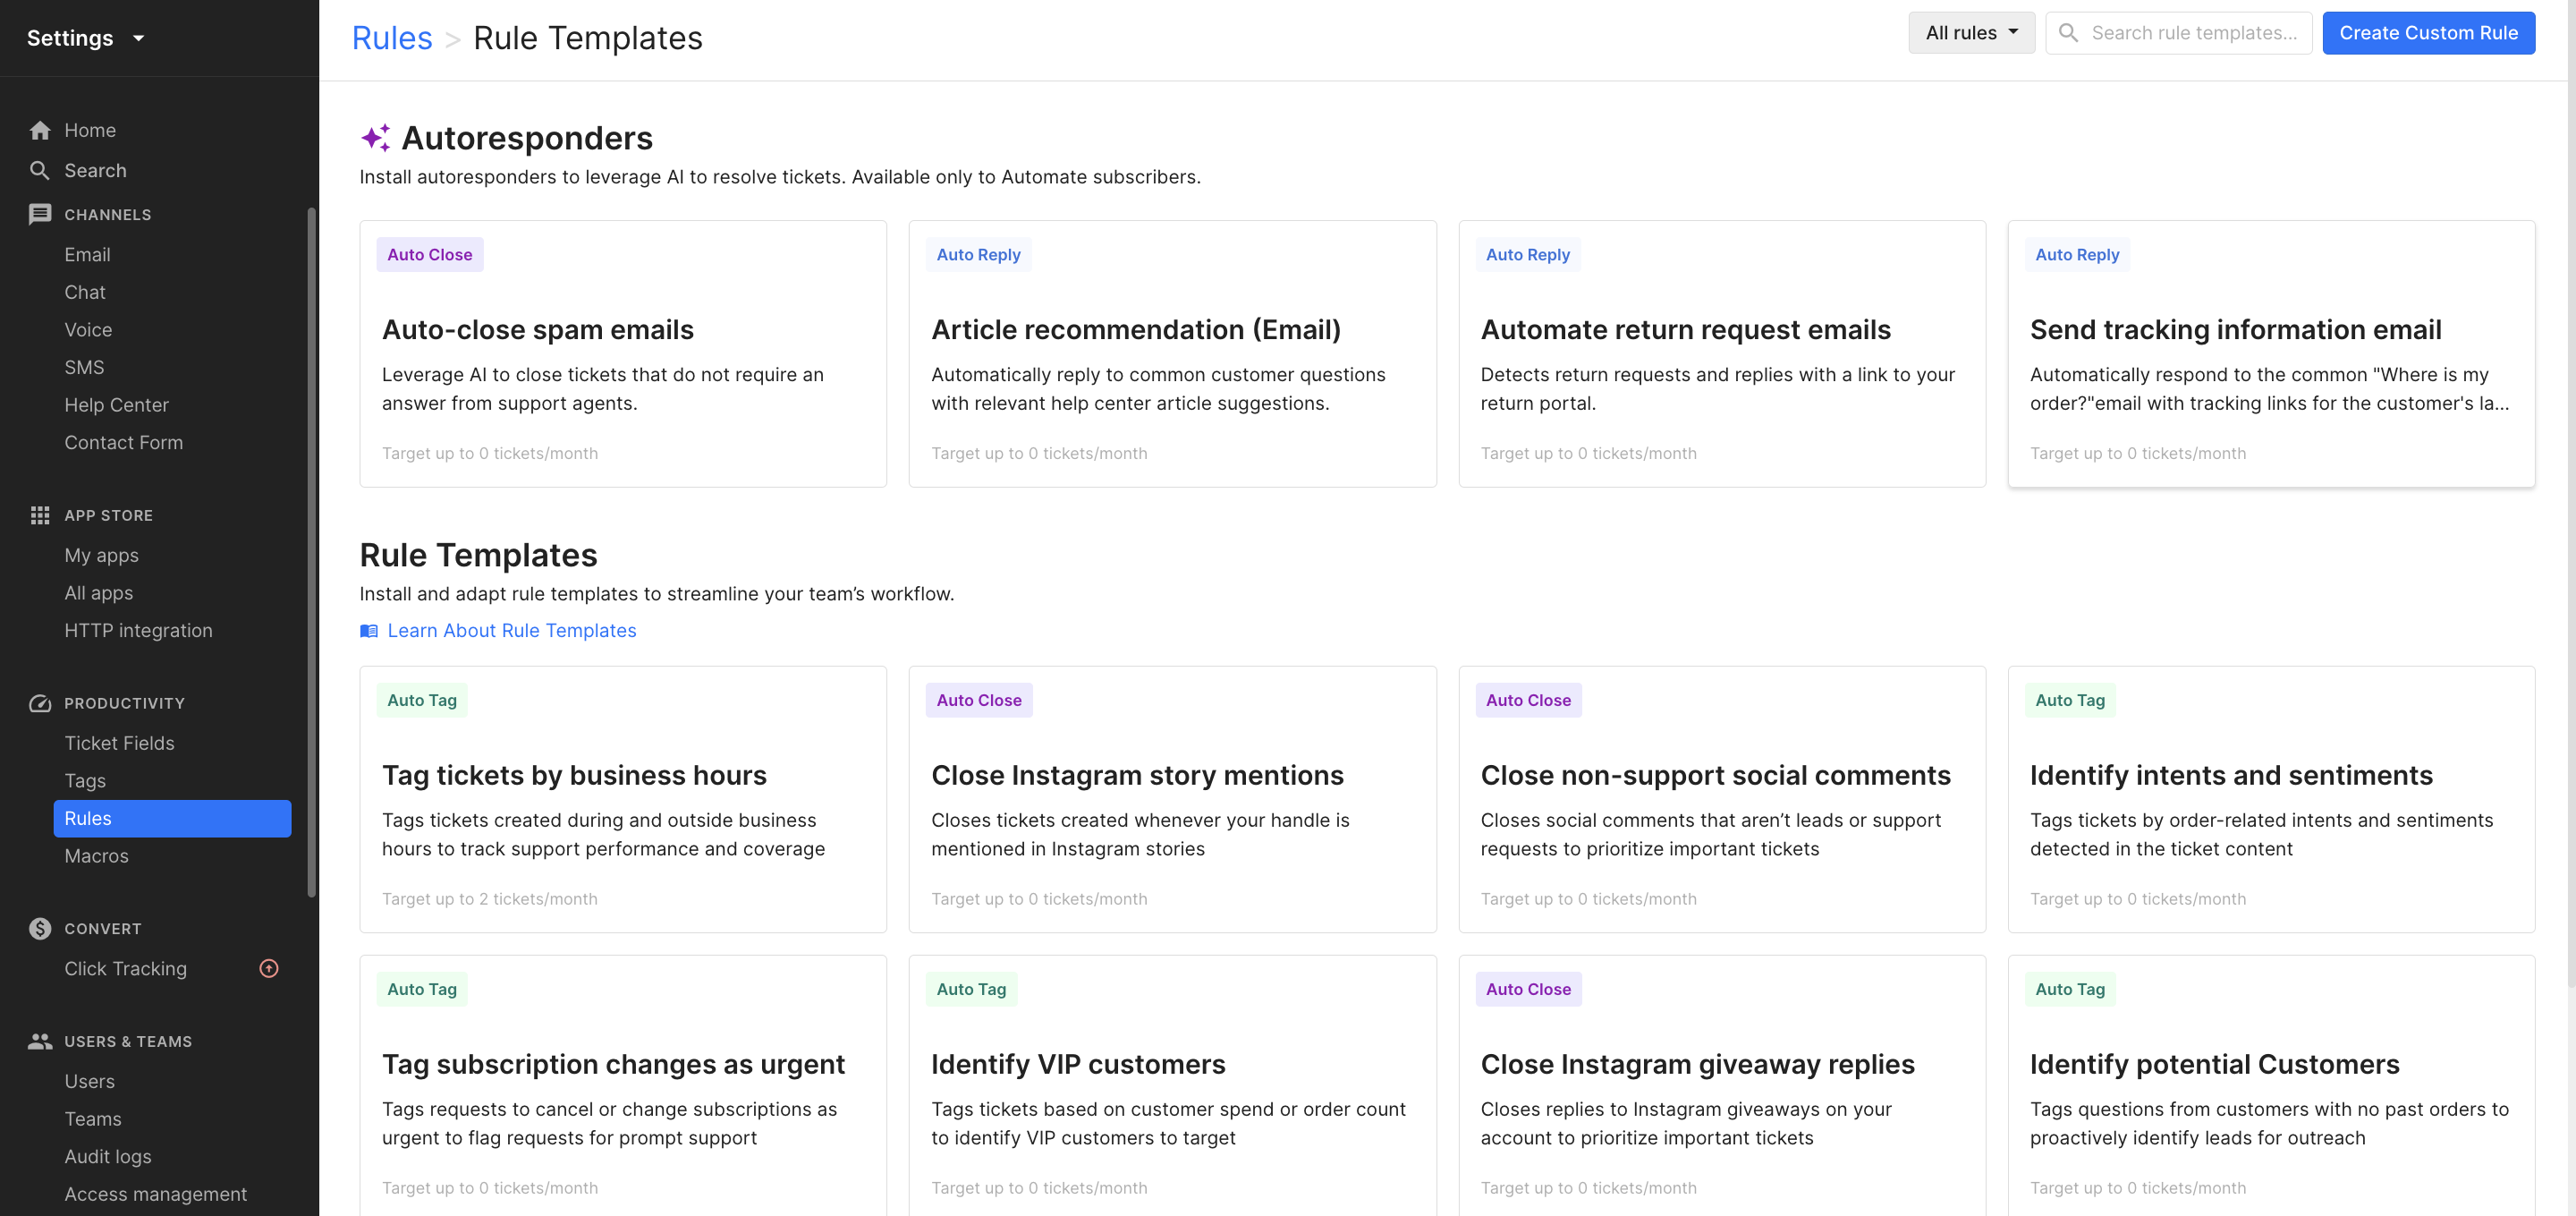
Task: Click Auto Reply tag on Article recommendation card
Action: (x=978, y=255)
